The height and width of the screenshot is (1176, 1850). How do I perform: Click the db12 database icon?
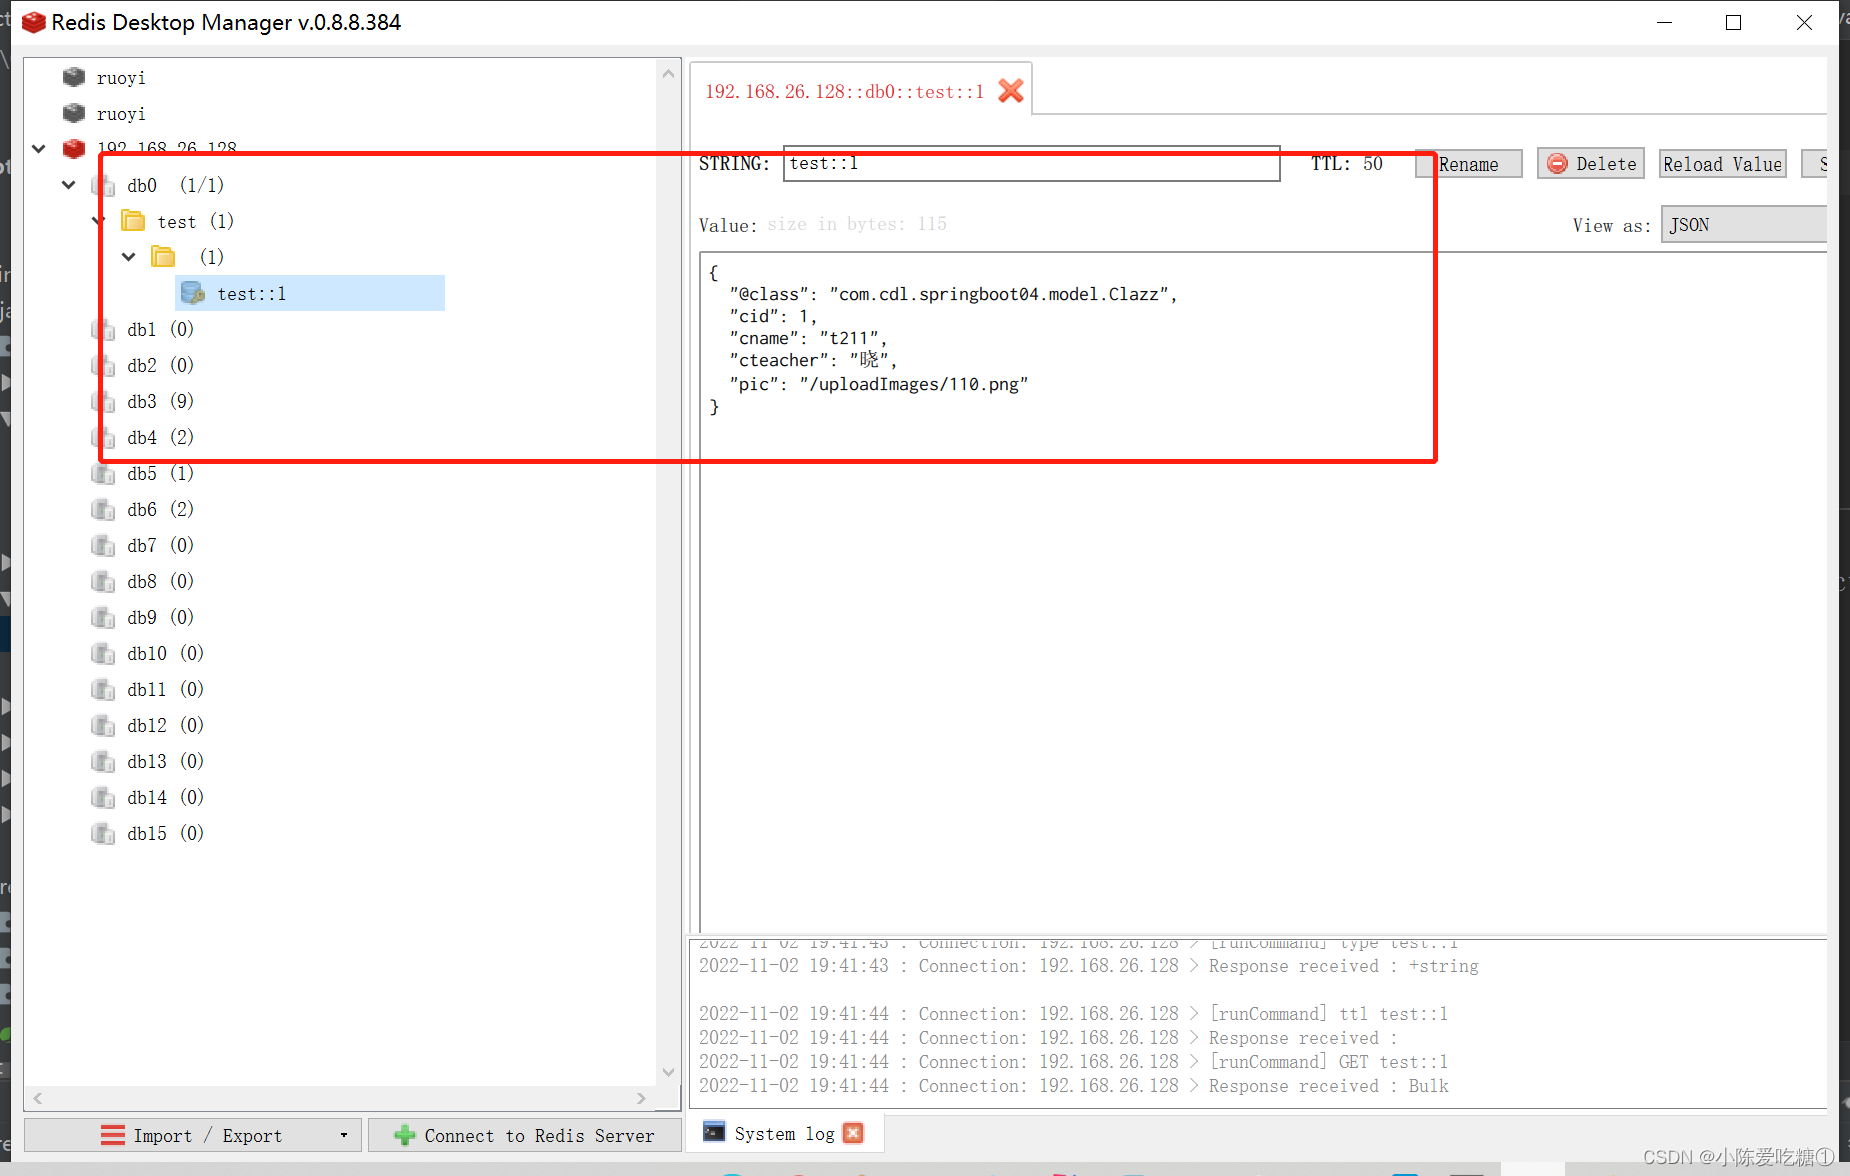103,725
